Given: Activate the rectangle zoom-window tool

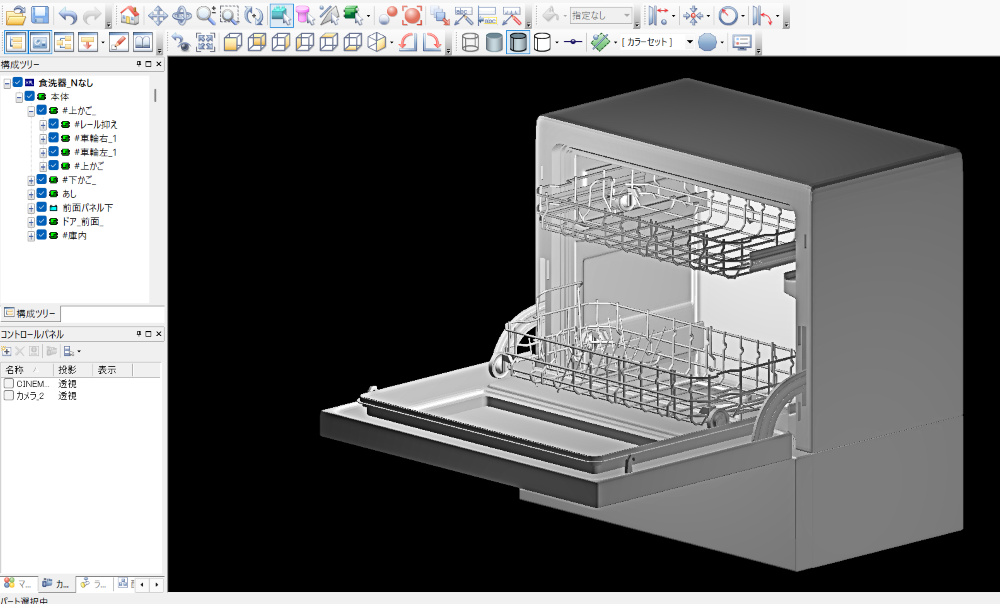Looking at the screenshot, I should [227, 13].
